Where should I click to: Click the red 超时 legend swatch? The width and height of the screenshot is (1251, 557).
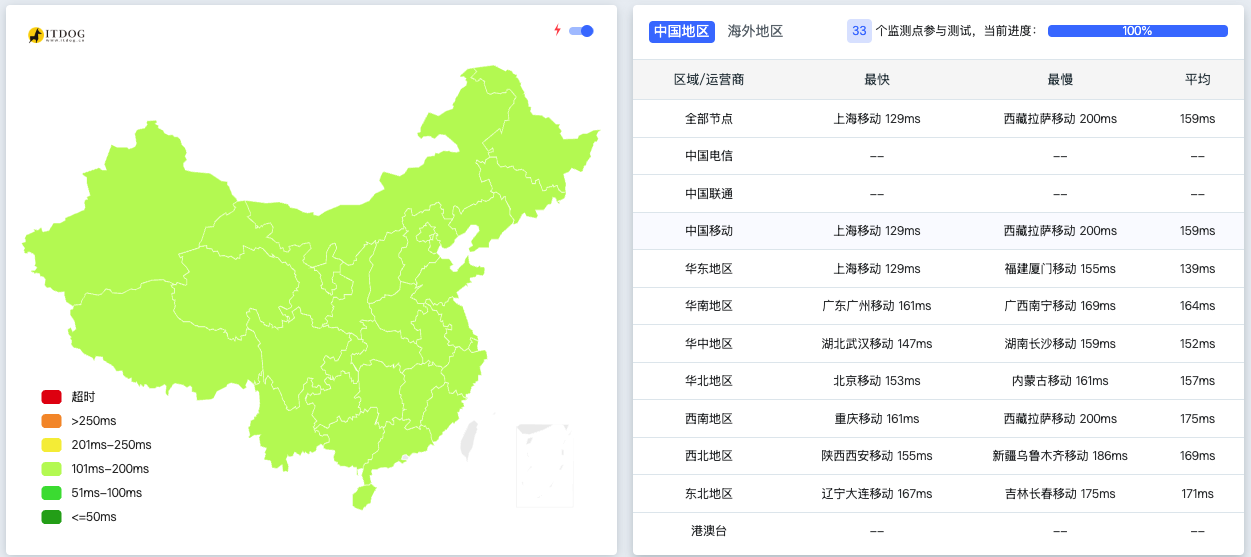(x=51, y=397)
